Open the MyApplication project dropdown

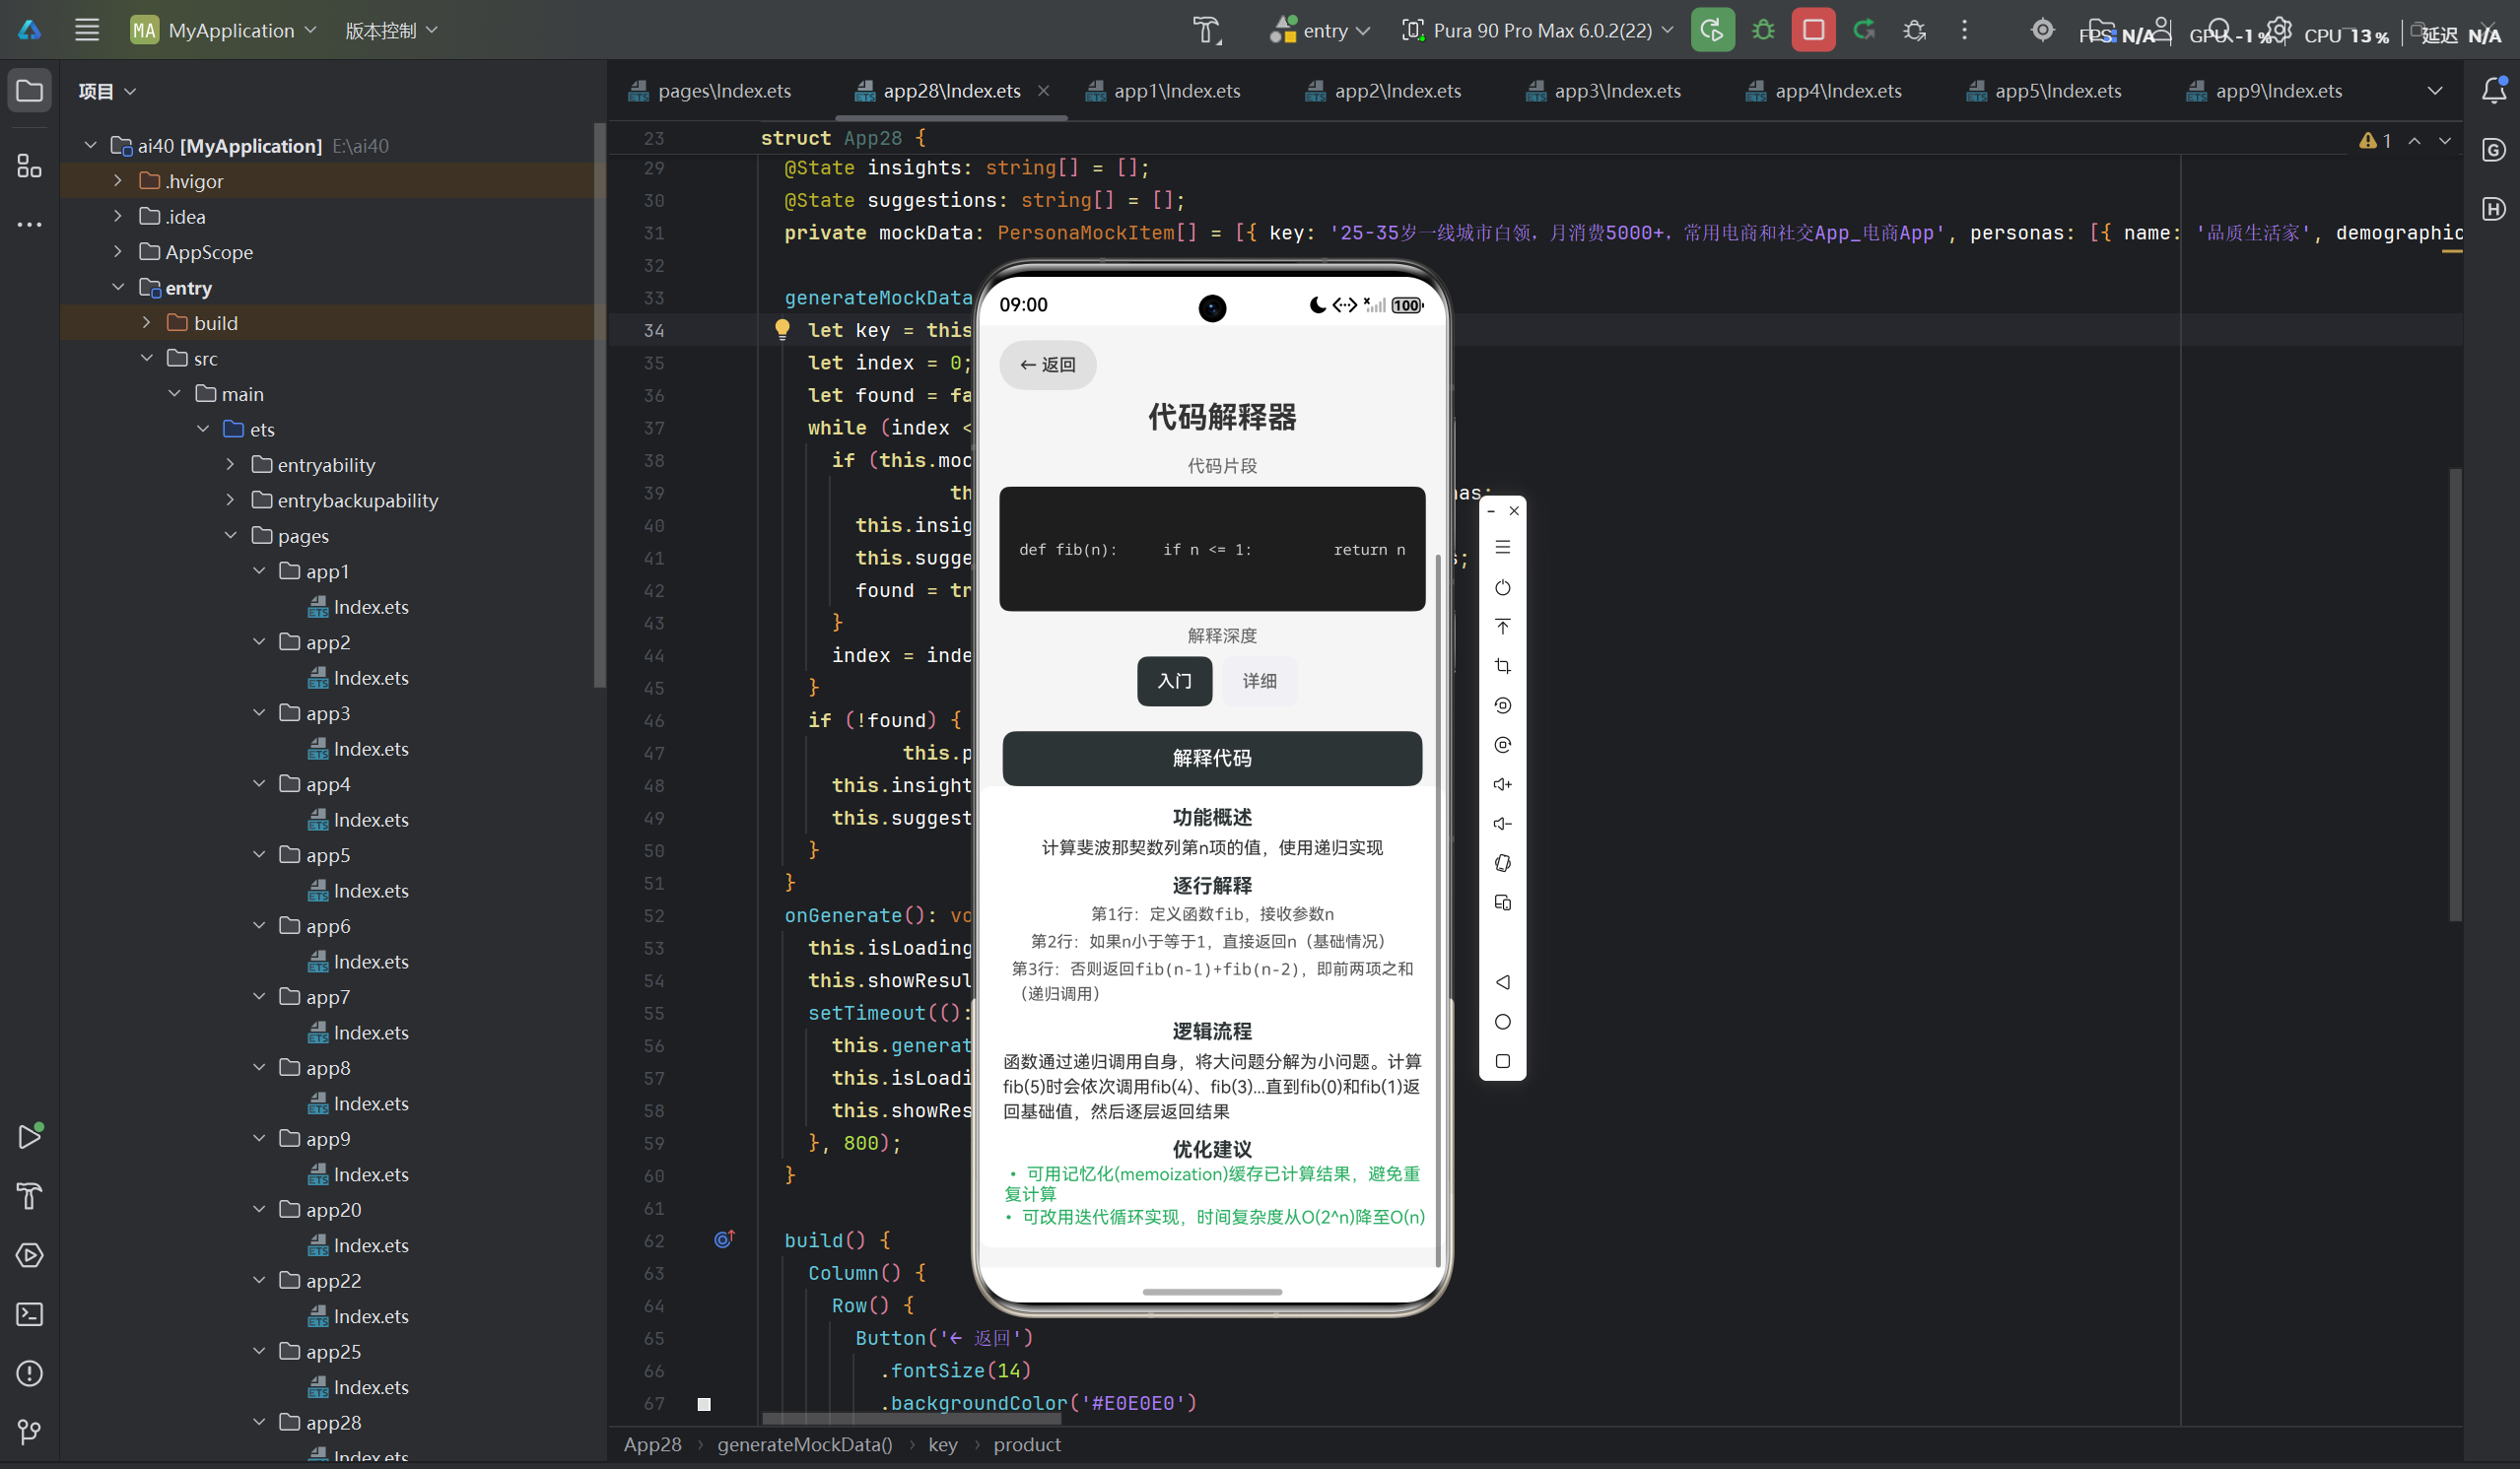point(224,30)
